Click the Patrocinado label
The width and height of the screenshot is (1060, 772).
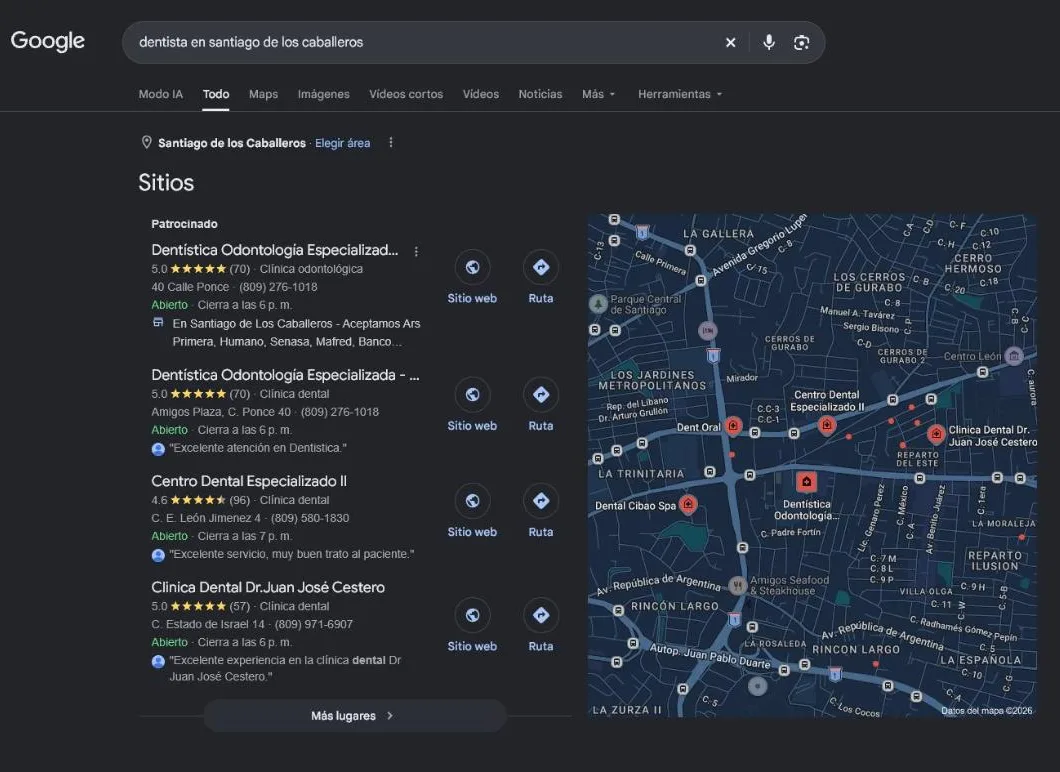[184, 224]
